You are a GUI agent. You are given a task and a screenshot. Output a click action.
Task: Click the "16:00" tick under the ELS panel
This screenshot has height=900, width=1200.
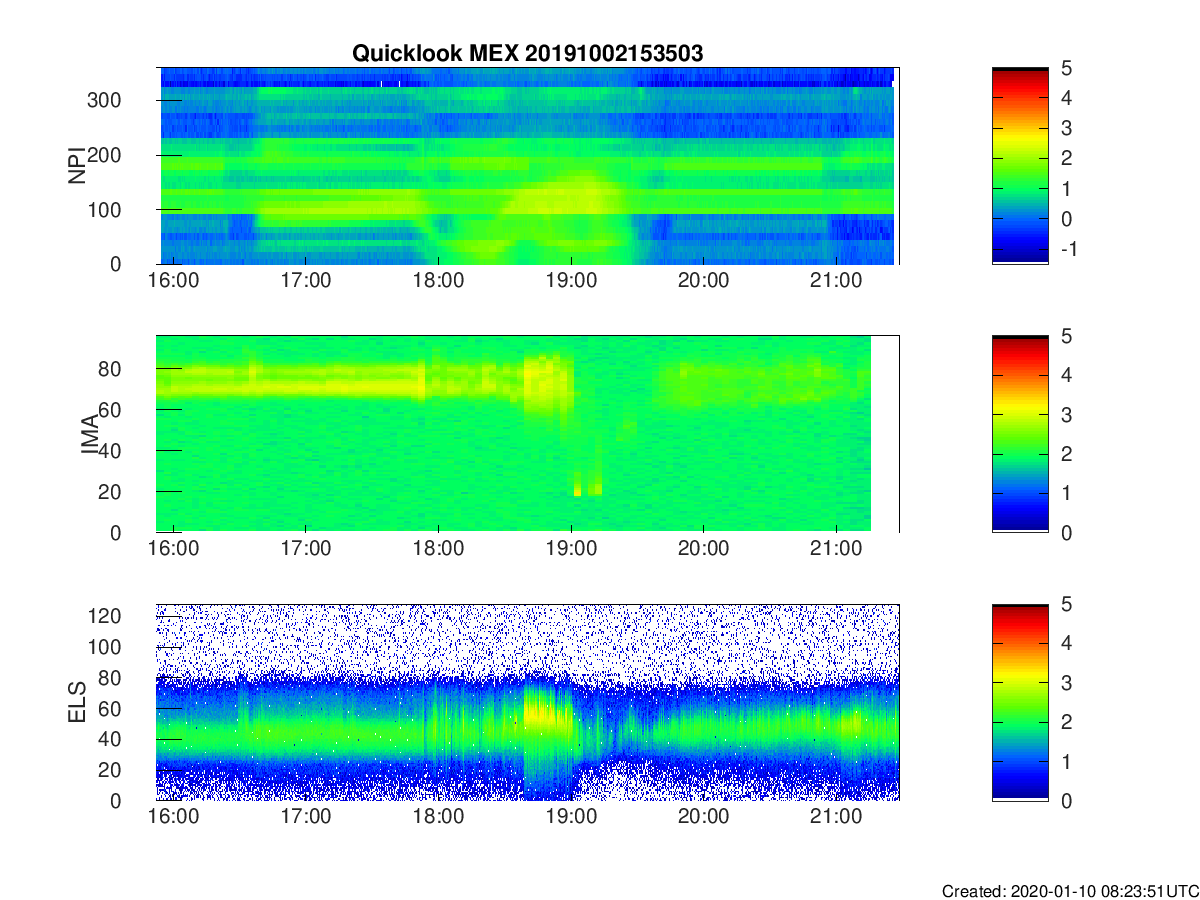(x=174, y=817)
